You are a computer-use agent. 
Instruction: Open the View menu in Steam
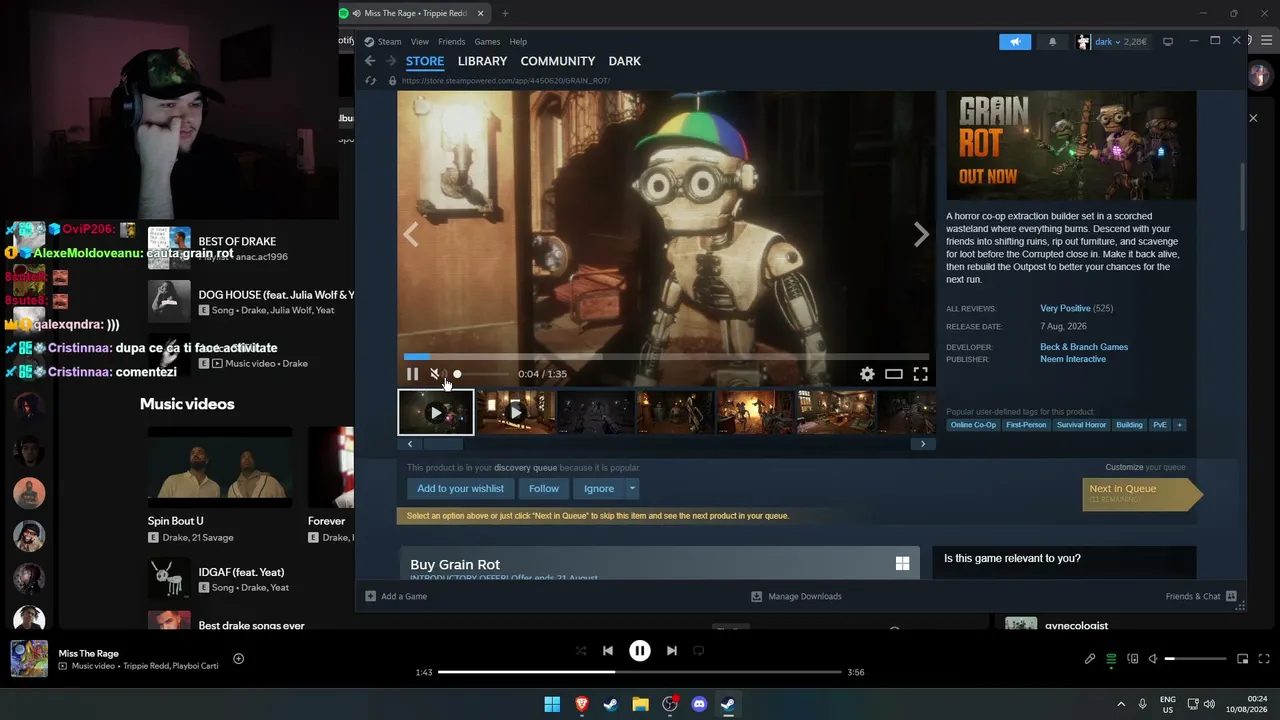tap(420, 42)
